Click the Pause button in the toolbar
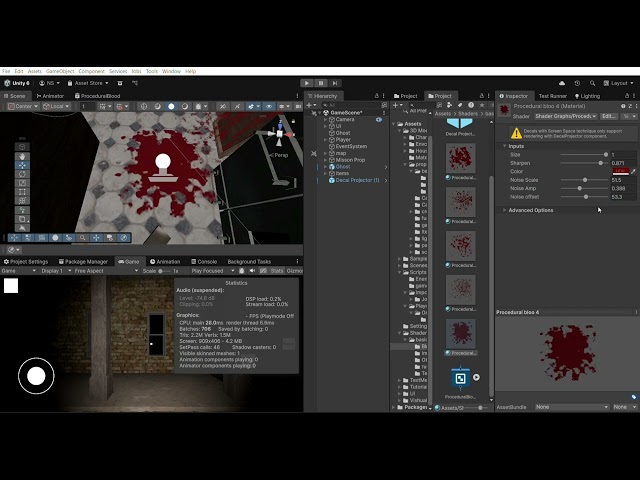Viewport: 640px width, 480px height. click(x=321, y=83)
